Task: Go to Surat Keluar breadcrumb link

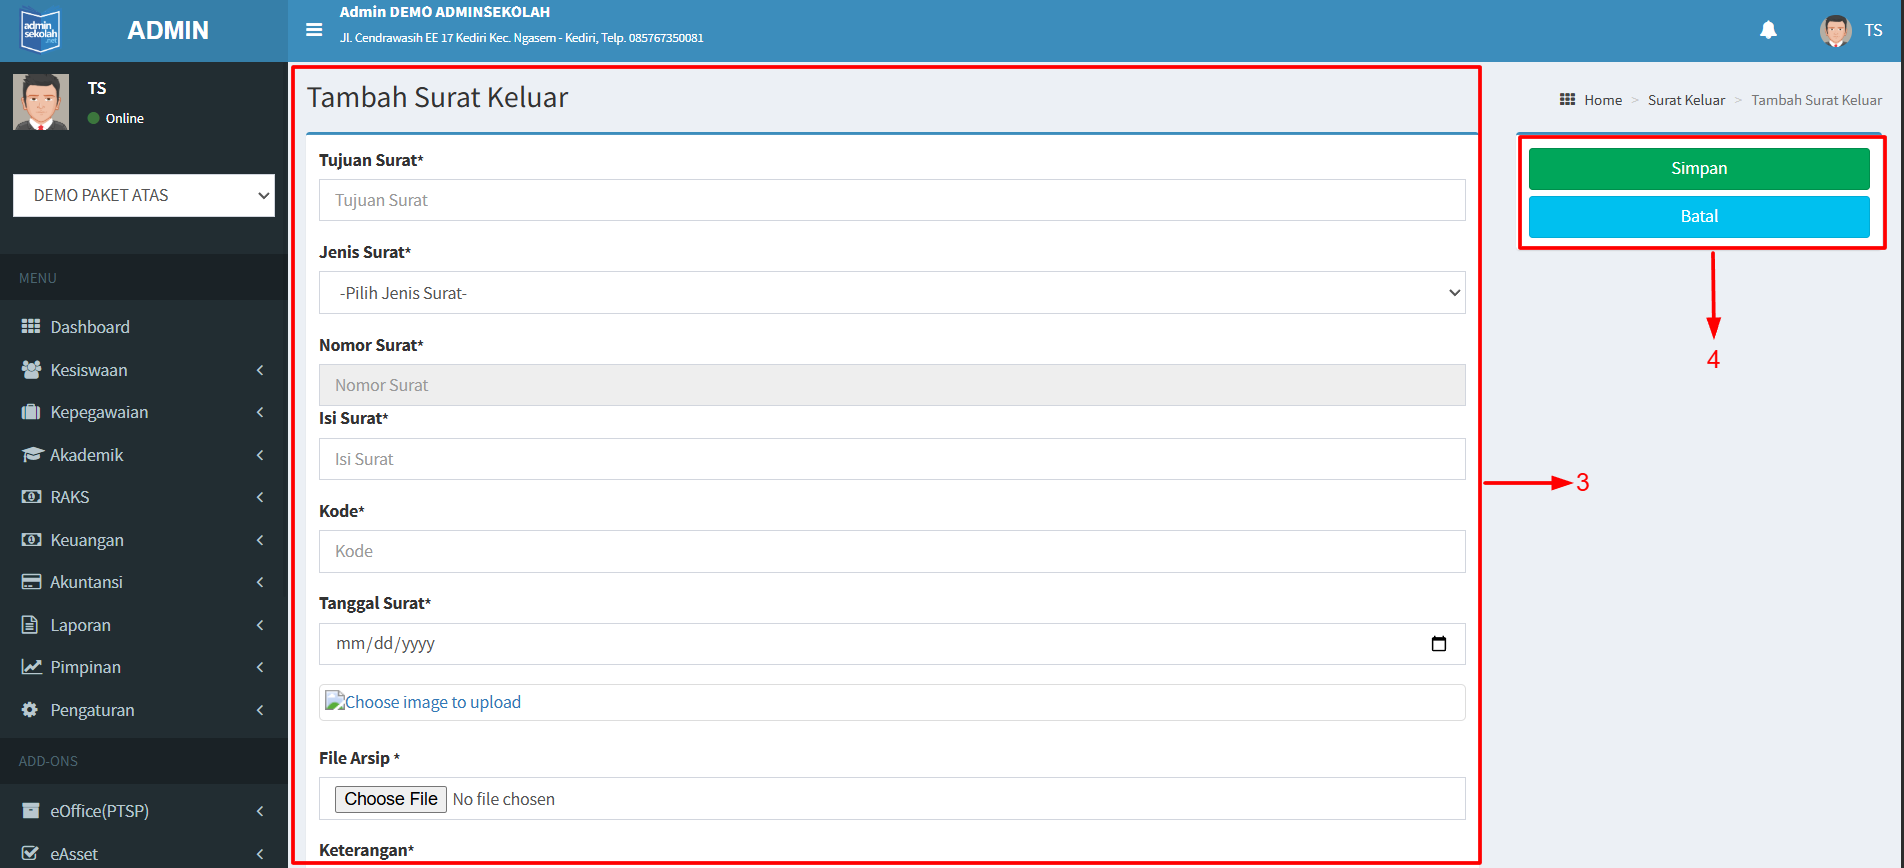Action: [1686, 100]
